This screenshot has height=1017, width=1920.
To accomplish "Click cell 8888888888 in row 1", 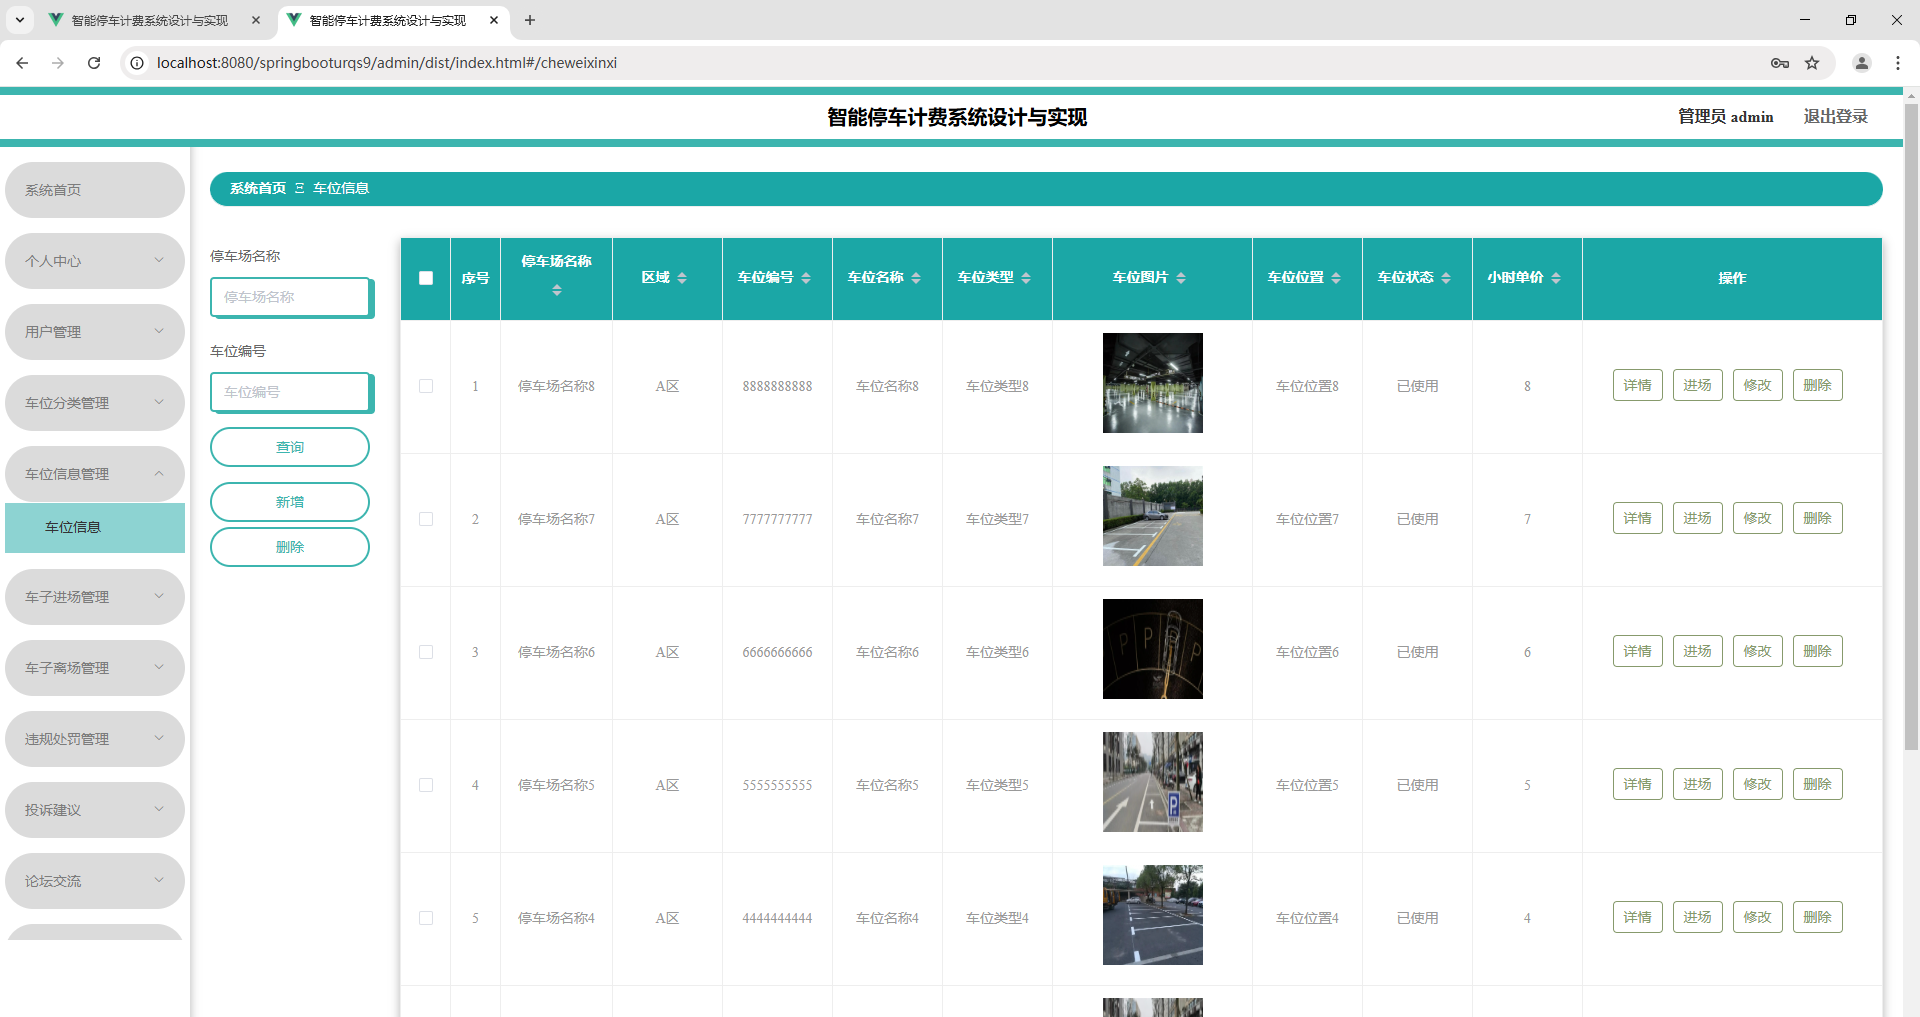I will 777,386.
